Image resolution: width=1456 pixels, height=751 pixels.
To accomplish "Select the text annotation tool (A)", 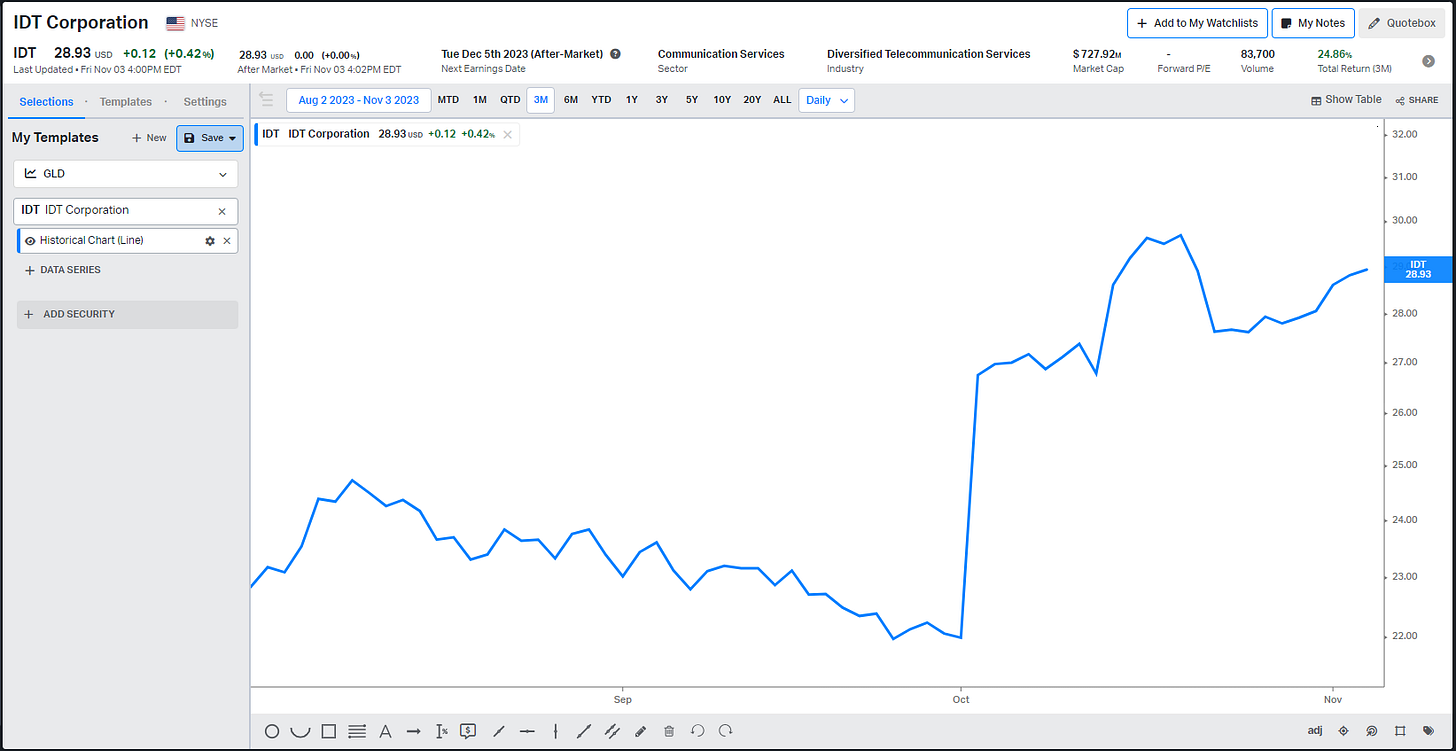I will [385, 731].
